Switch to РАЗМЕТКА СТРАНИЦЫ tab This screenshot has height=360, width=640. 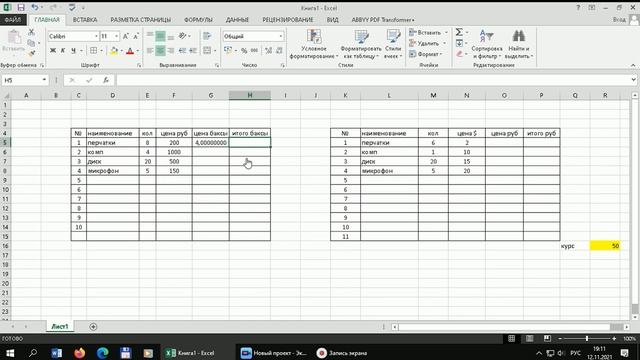[x=140, y=20]
